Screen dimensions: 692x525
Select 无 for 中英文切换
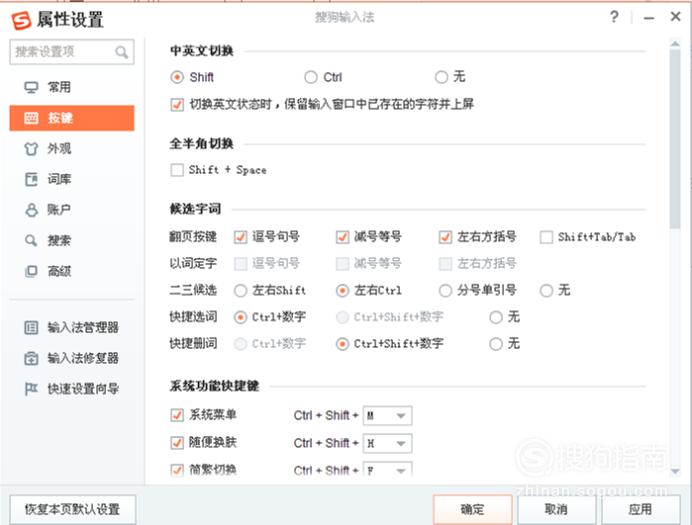(x=441, y=77)
